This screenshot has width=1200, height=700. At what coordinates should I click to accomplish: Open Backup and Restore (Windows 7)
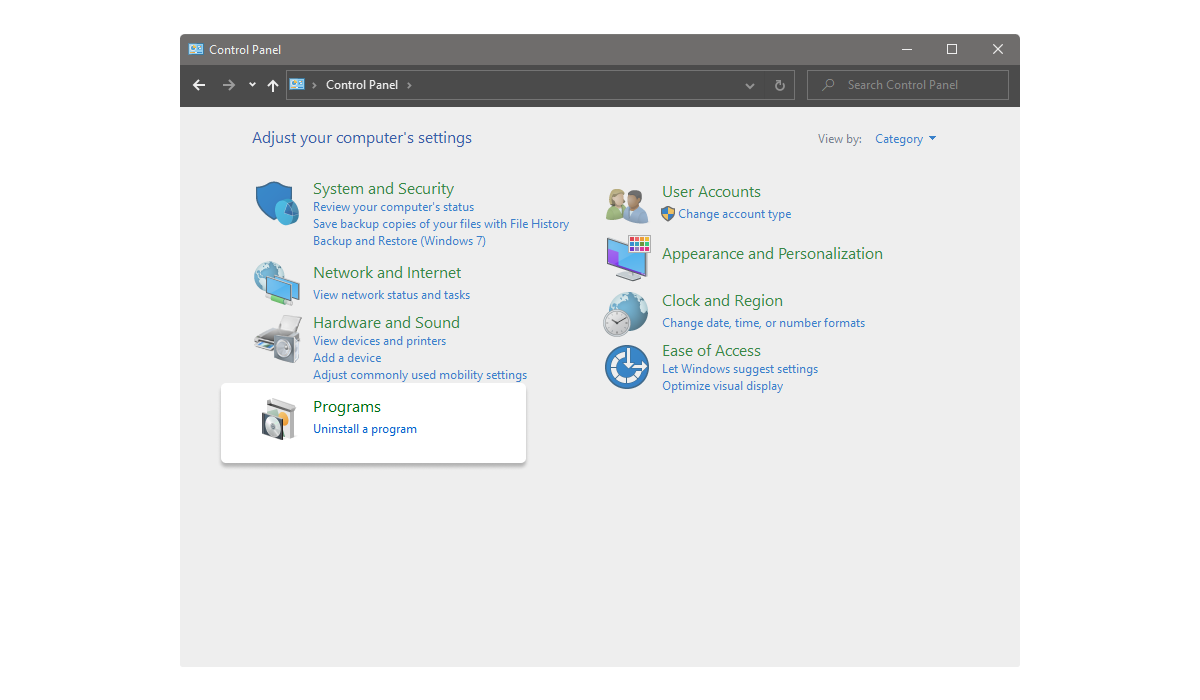(399, 241)
